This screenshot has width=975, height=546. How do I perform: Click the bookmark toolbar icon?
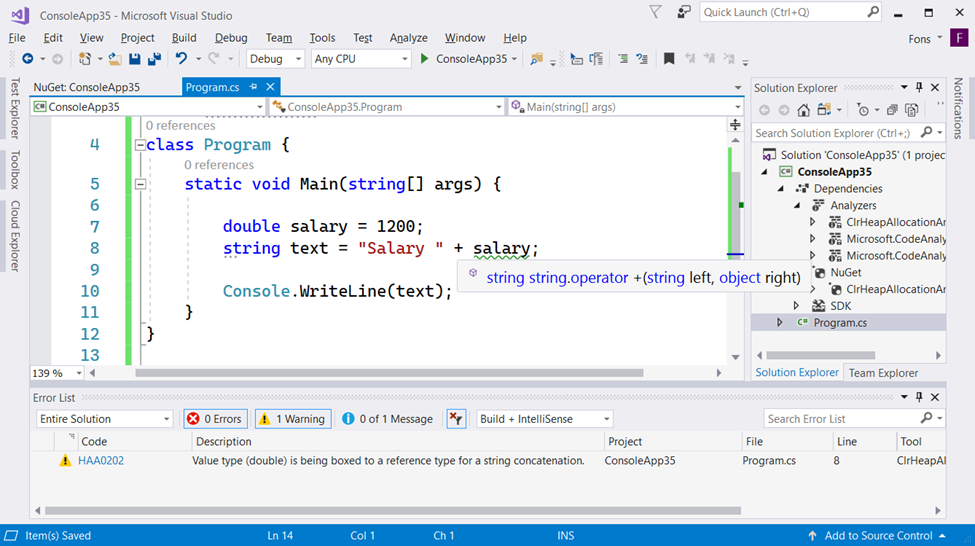click(669, 58)
